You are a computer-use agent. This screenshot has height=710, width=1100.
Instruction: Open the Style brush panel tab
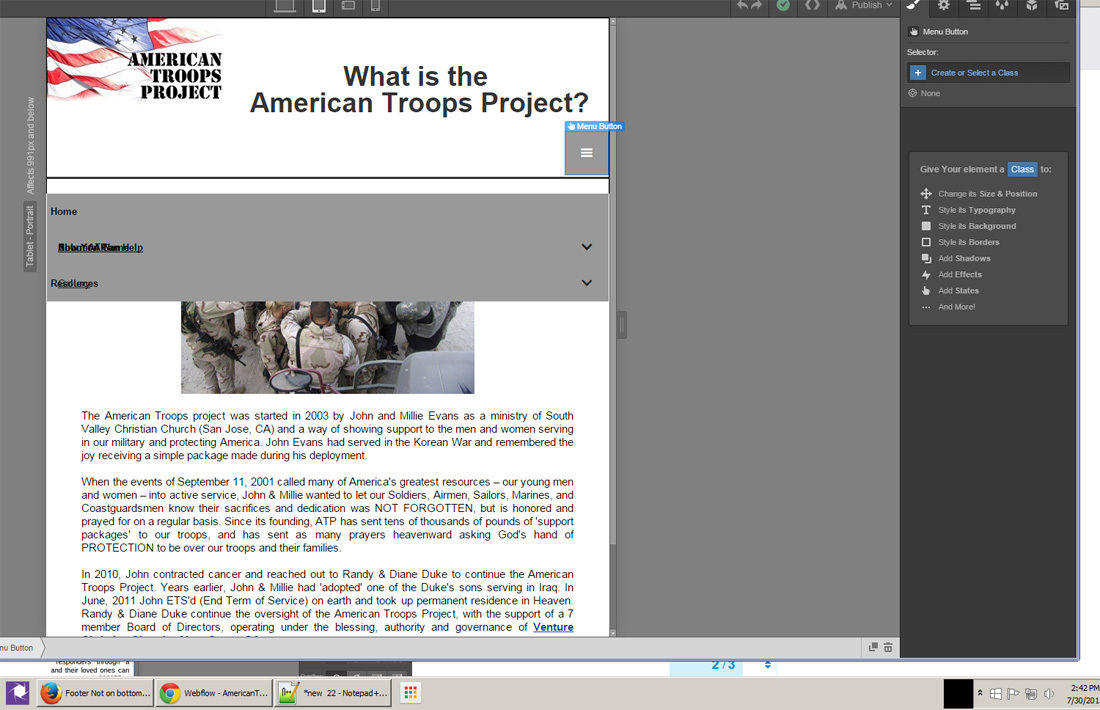click(x=913, y=6)
